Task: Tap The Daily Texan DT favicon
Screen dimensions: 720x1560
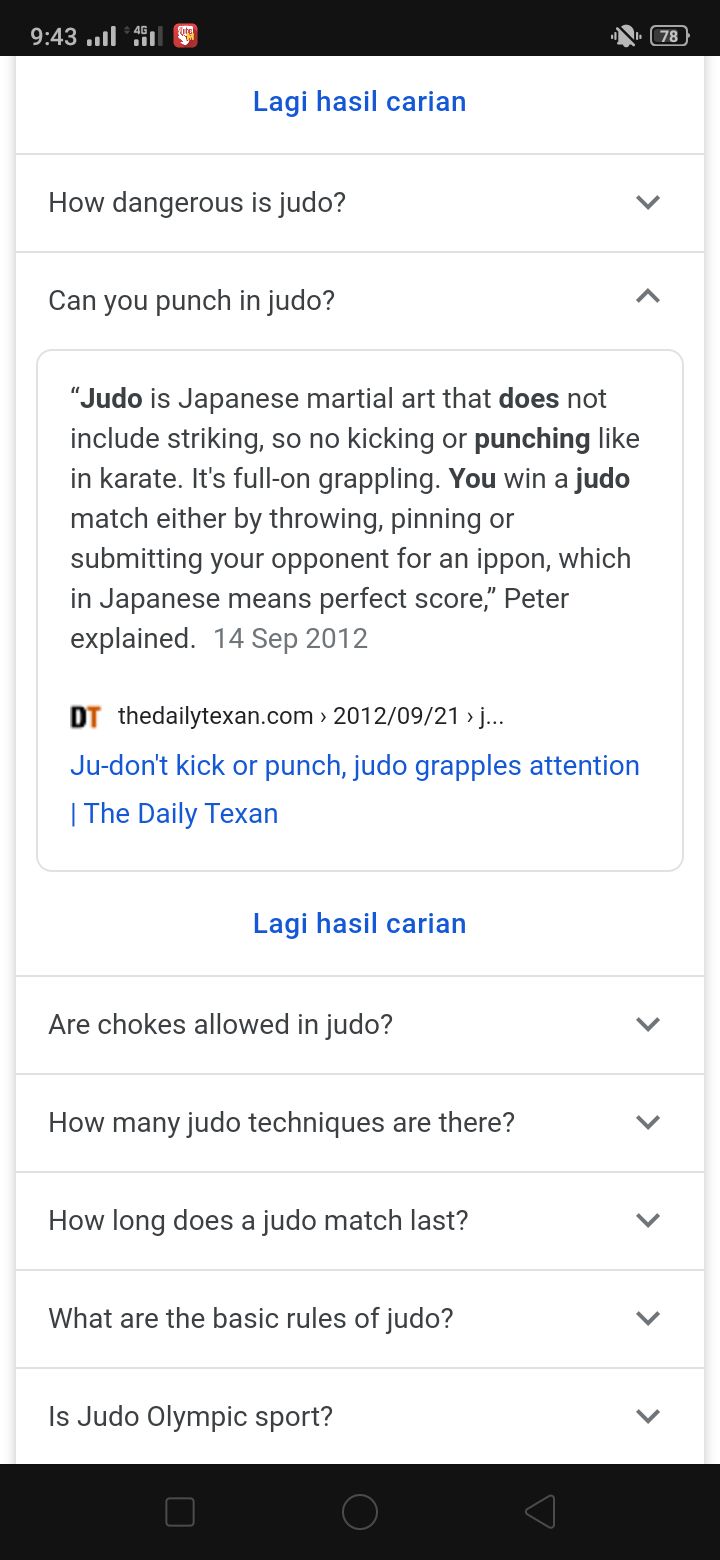Action: click(86, 717)
